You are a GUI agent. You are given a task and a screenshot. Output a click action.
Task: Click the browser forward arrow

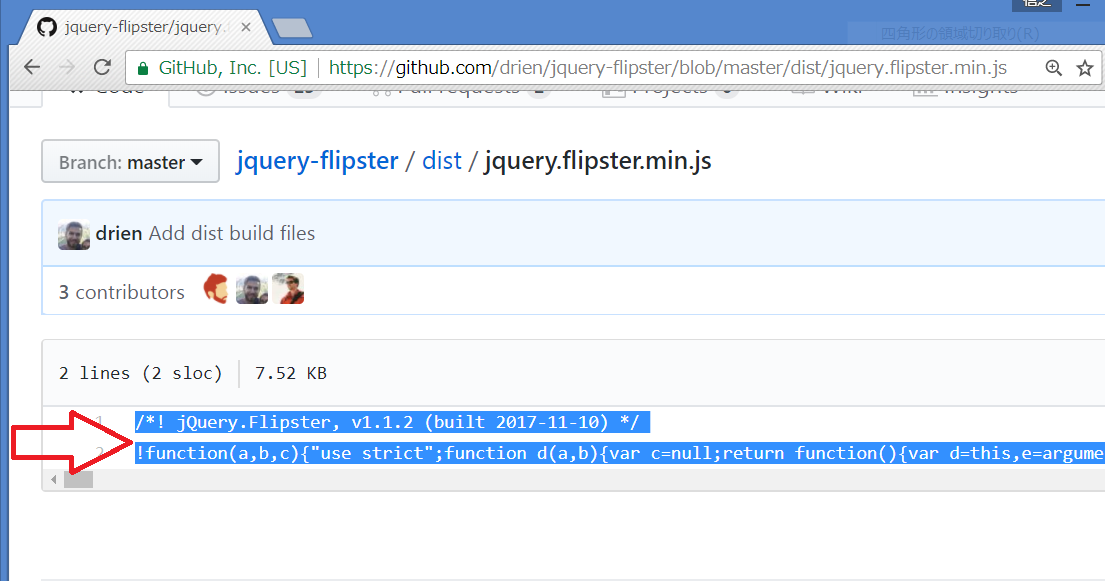click(x=67, y=67)
